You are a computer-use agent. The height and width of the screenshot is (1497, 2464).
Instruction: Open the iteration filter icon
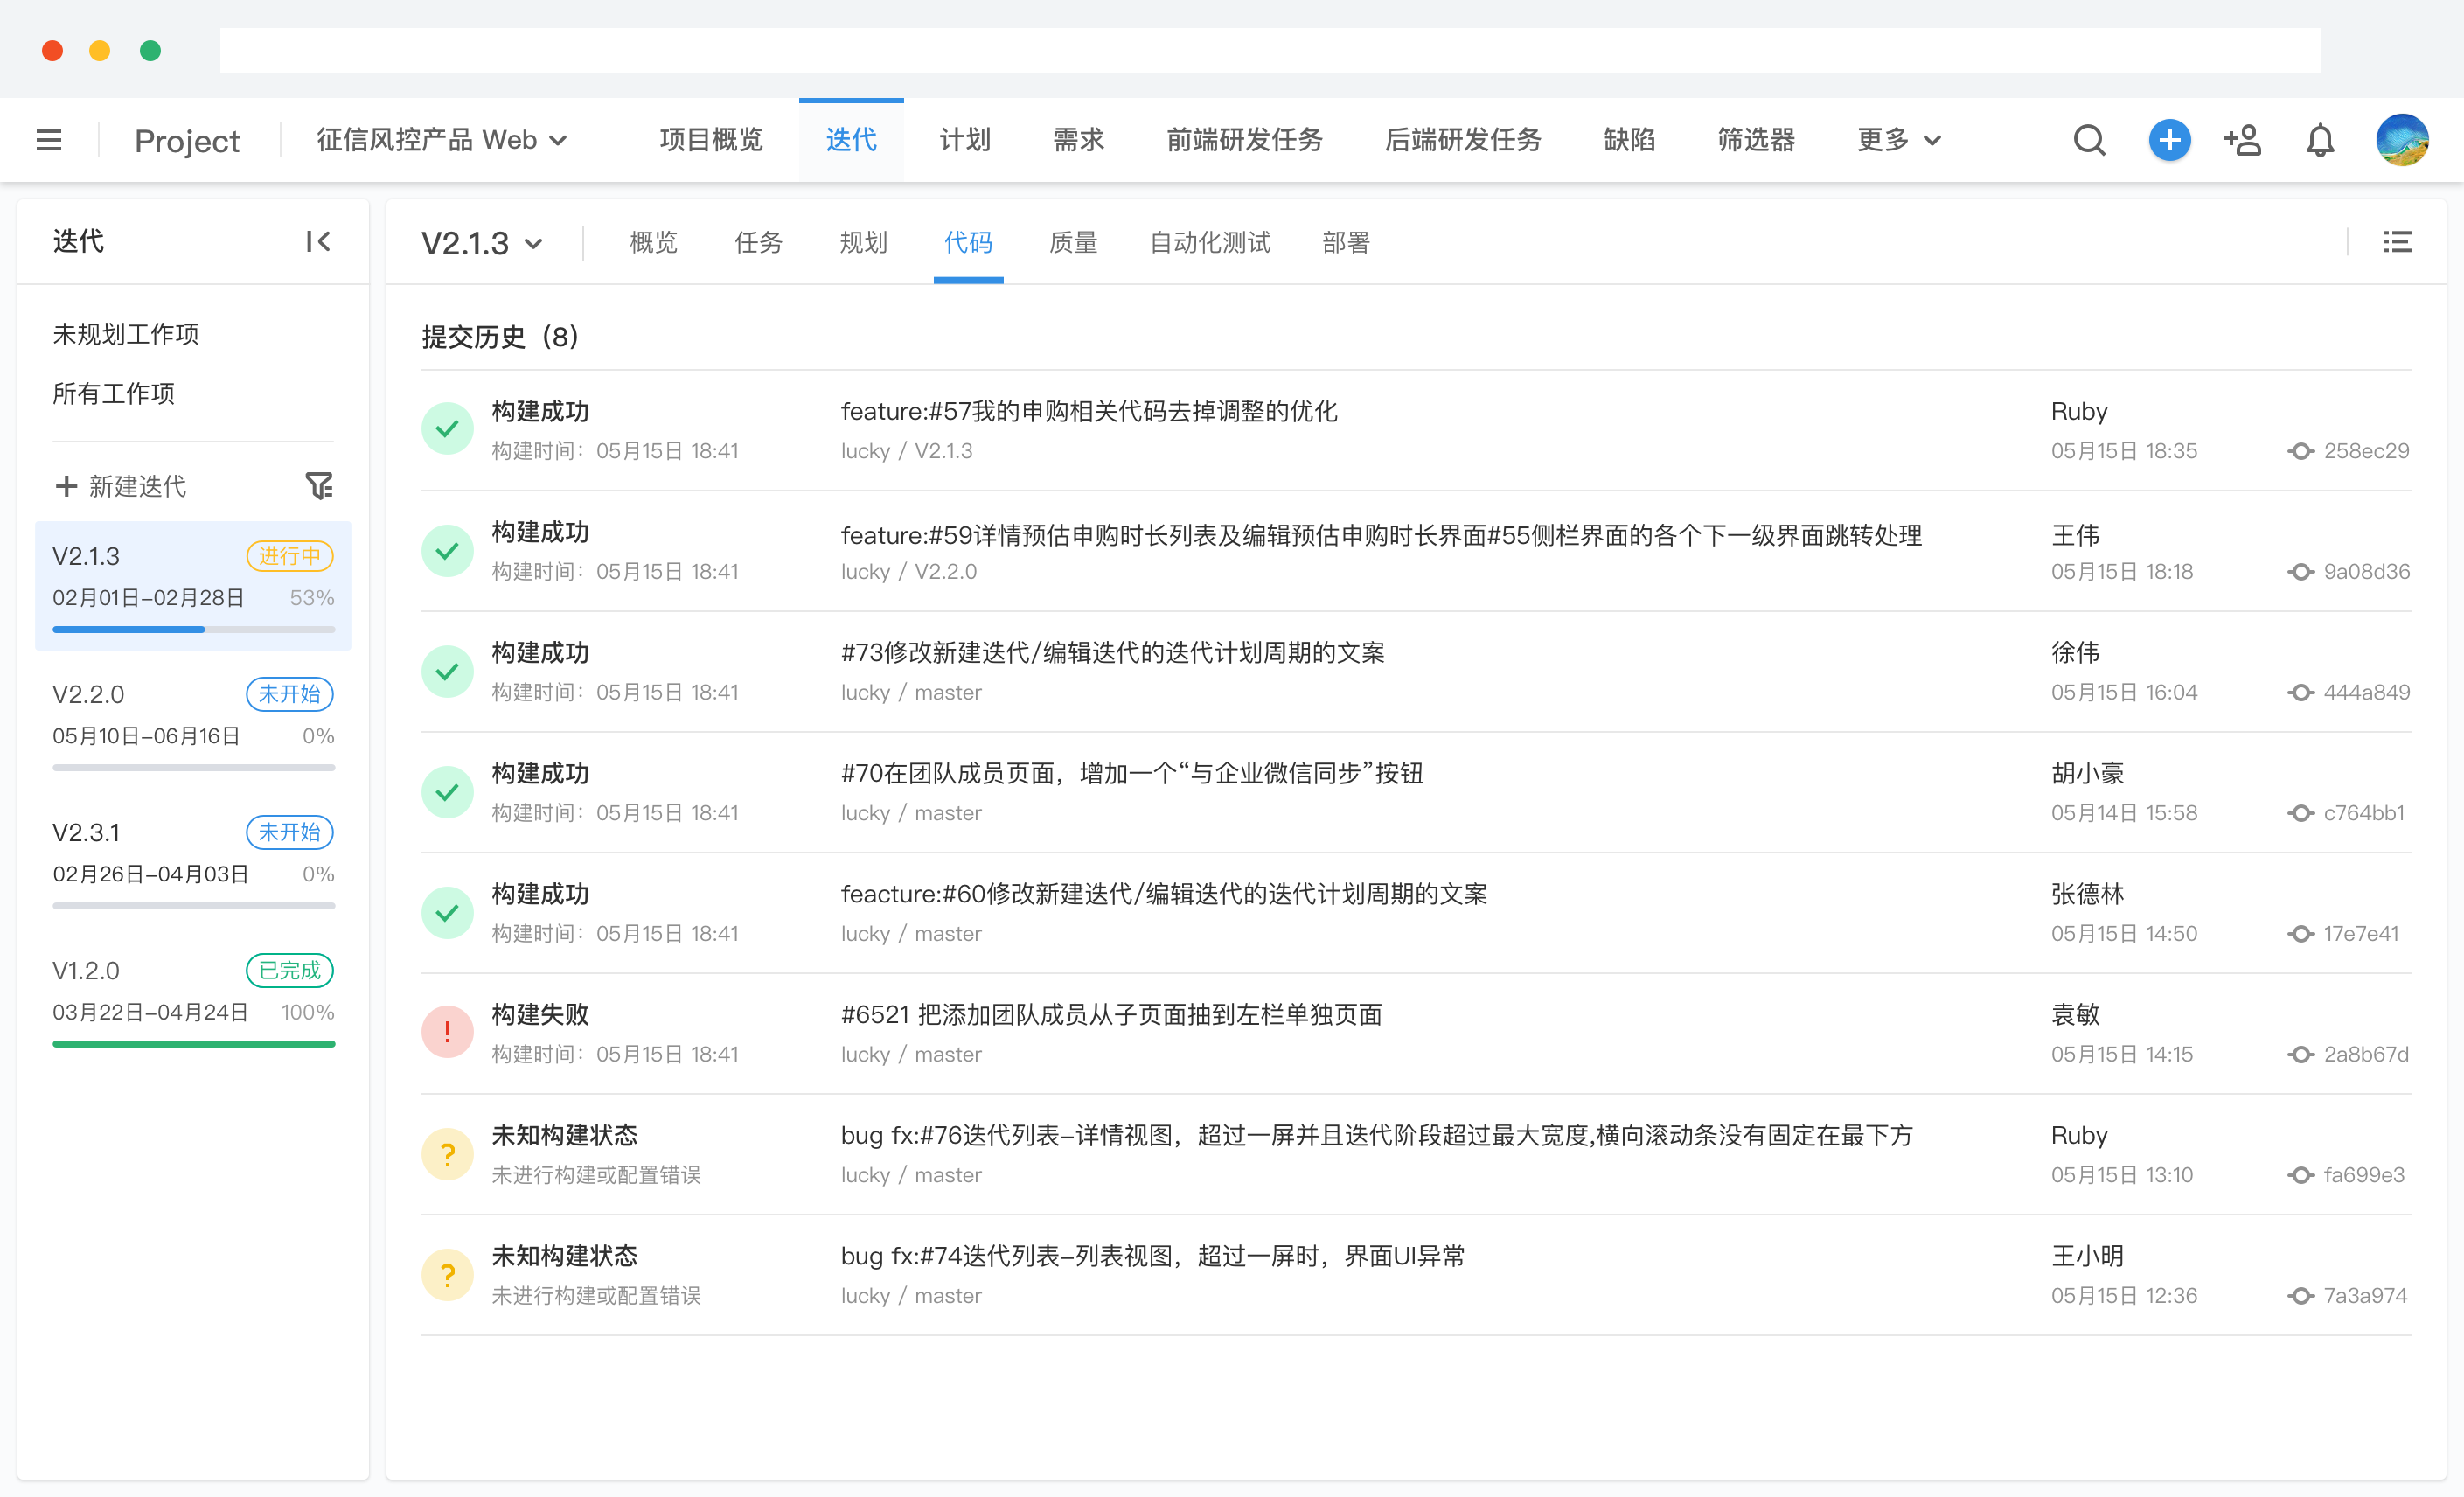coord(319,485)
